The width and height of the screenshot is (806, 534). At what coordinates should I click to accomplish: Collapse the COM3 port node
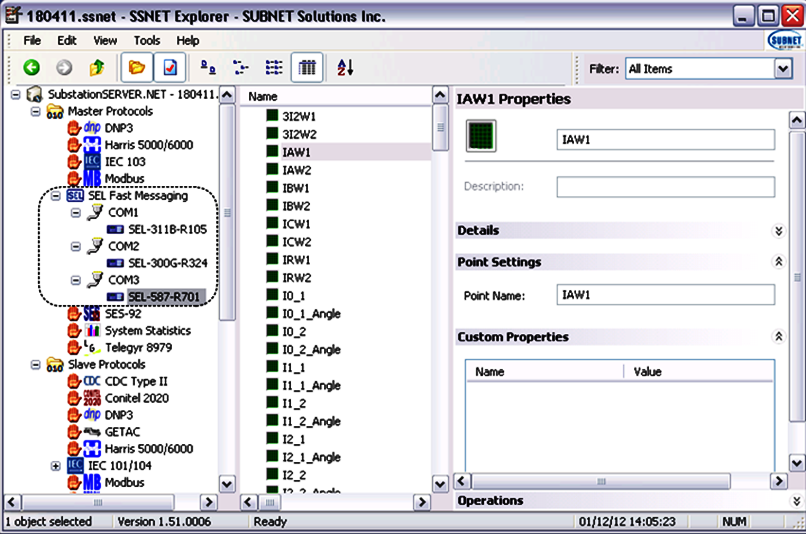[76, 281]
